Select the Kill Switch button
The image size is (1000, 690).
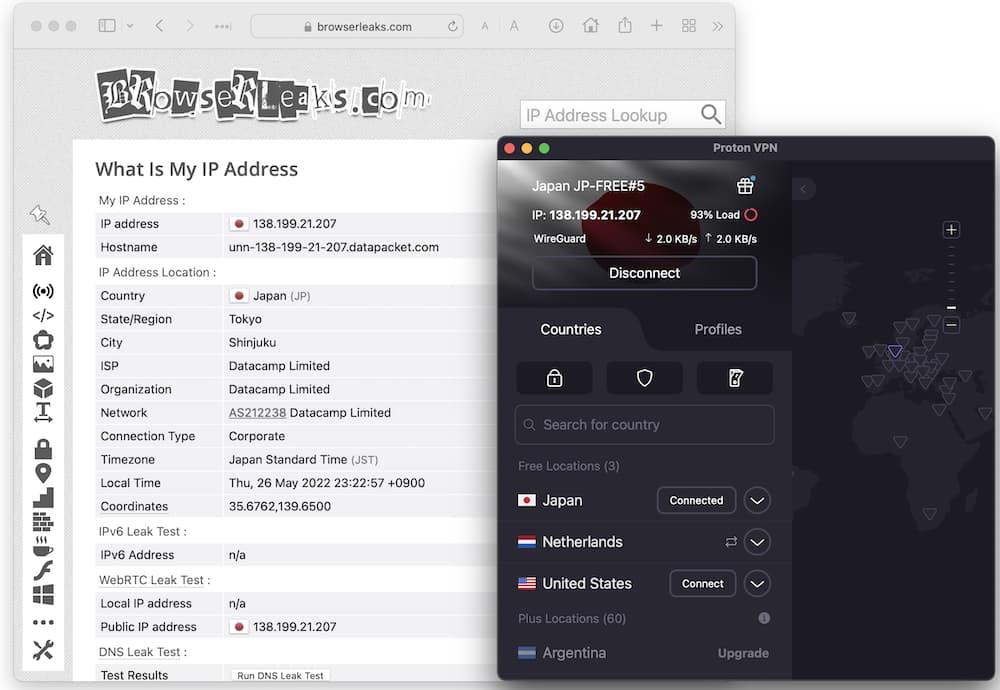point(735,378)
